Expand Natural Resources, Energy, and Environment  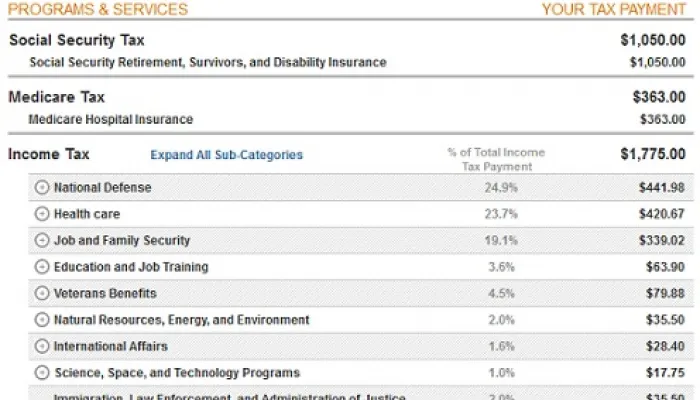[x=41, y=320]
